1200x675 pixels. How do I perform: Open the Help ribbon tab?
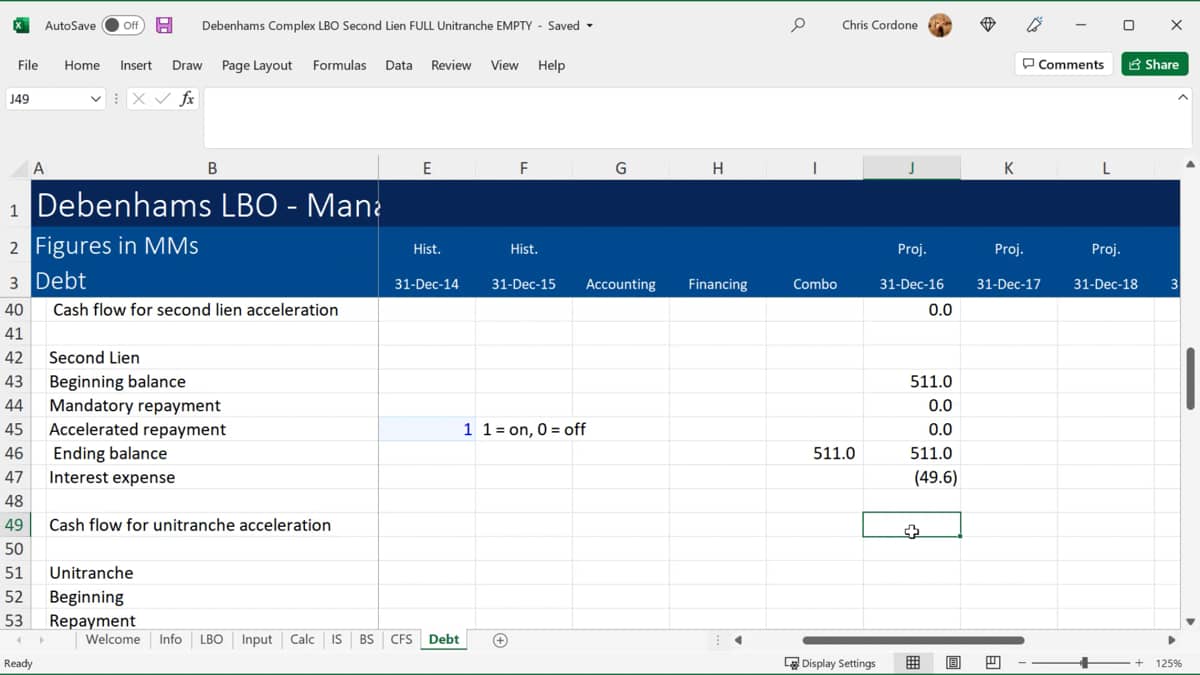[x=551, y=65]
